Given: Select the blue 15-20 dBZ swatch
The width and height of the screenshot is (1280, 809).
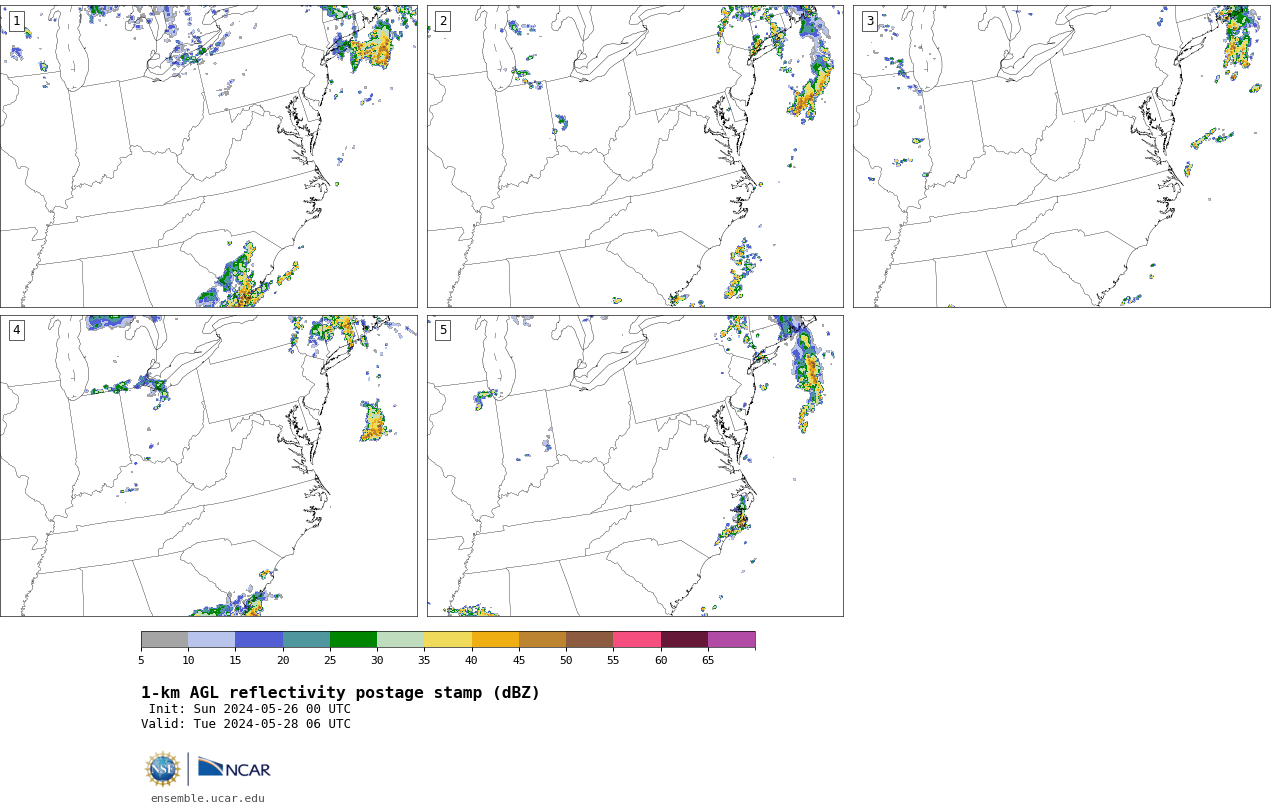Looking at the screenshot, I should (259, 640).
